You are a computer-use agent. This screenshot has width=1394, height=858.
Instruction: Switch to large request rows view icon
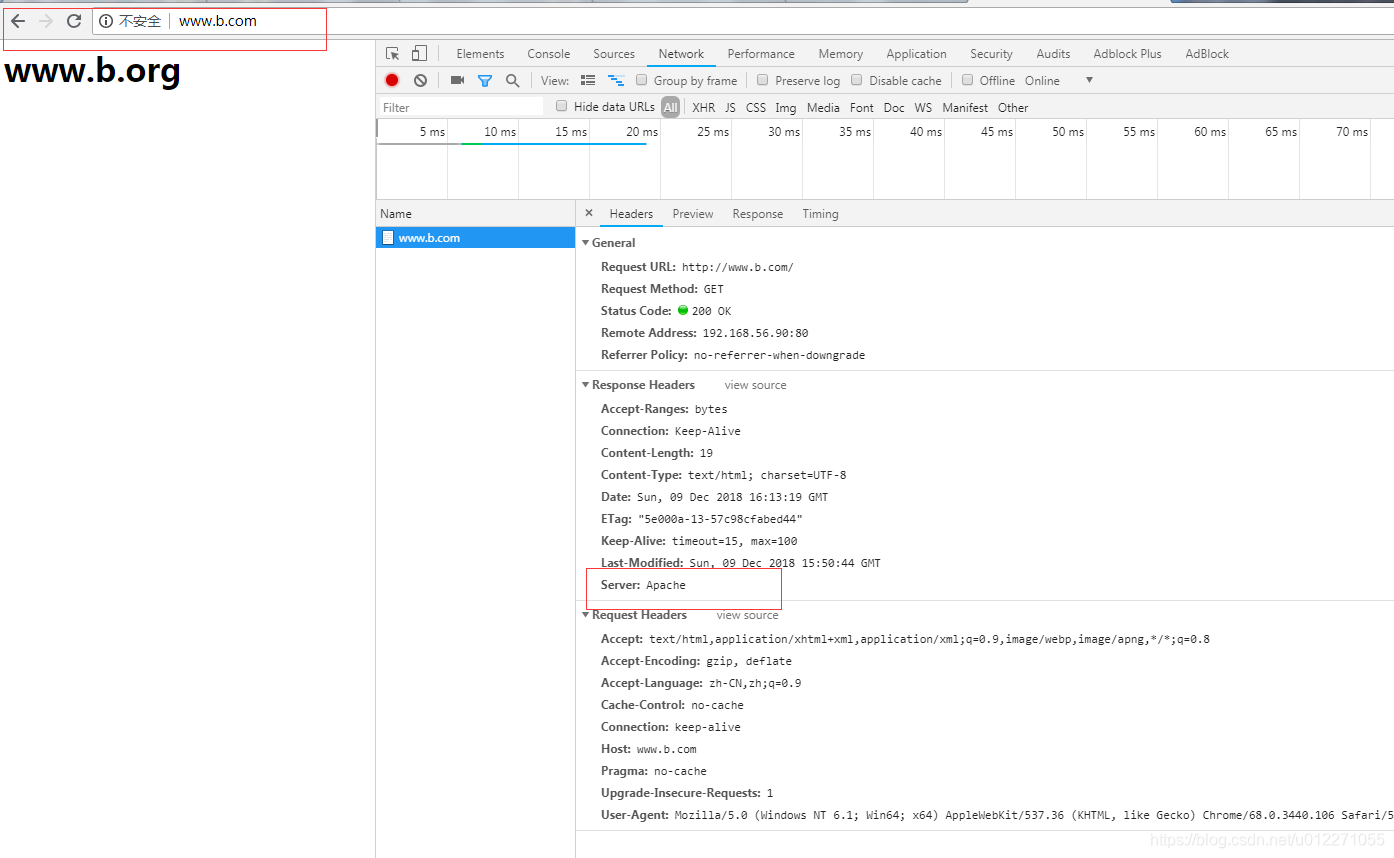coord(588,80)
